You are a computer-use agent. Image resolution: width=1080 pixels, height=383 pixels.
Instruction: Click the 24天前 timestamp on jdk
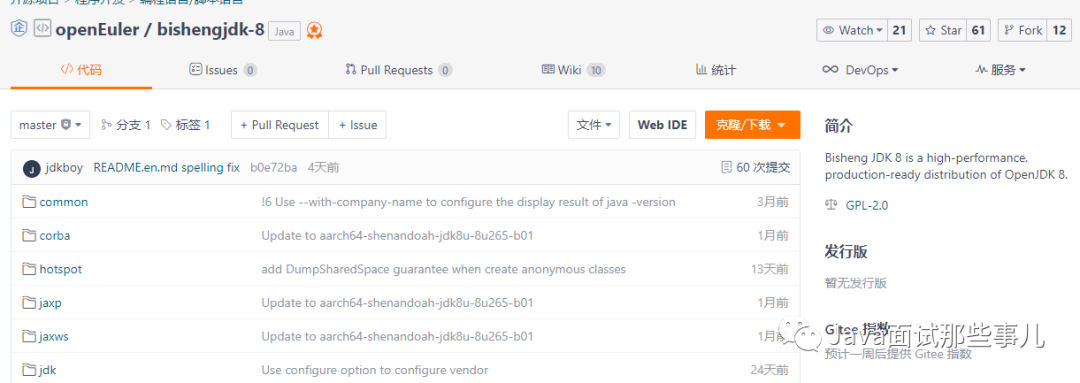pos(770,370)
